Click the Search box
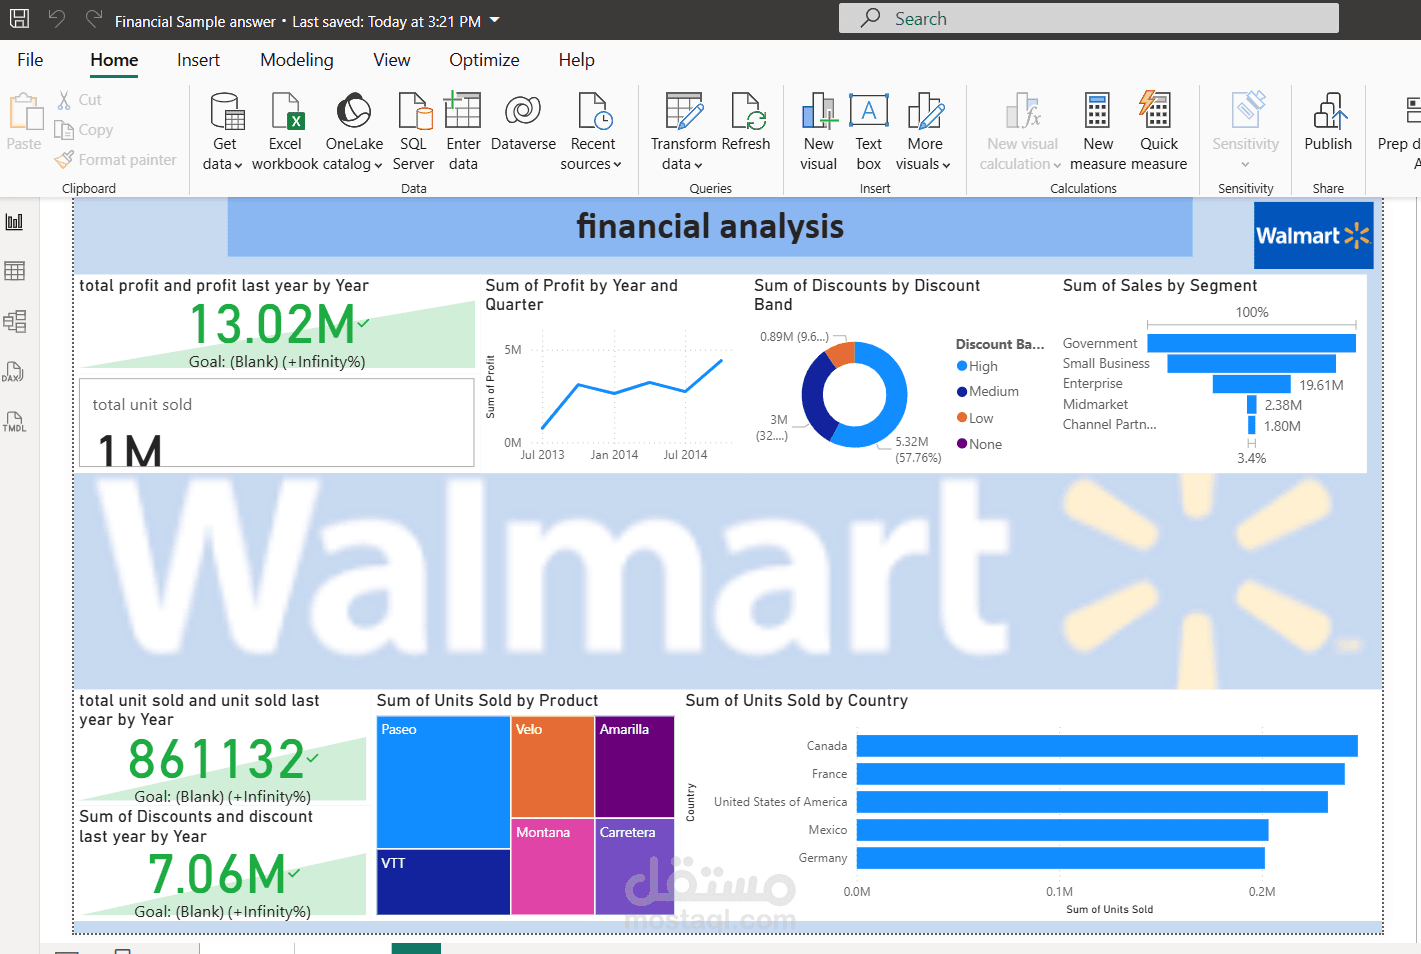 (1089, 18)
